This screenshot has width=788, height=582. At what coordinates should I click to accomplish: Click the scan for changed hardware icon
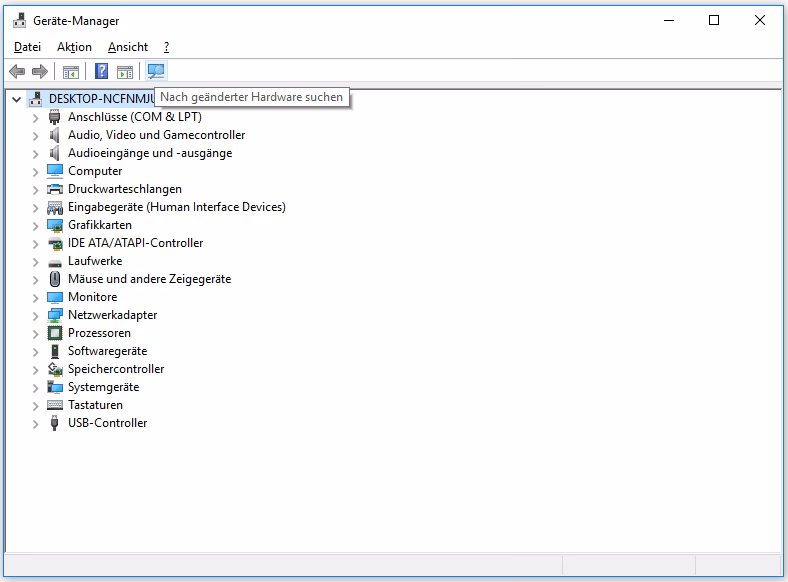click(156, 71)
